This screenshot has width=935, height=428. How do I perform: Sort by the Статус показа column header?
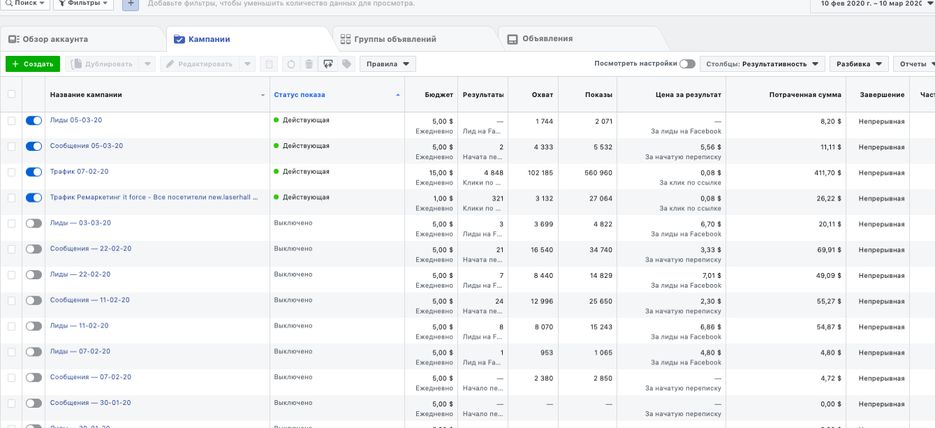click(300, 95)
